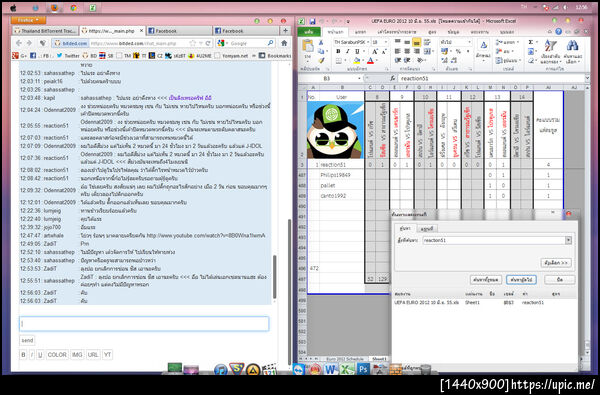Viewport: 600px width, 395px height.
Task: Click the YT button in chat
Action: pos(108,355)
